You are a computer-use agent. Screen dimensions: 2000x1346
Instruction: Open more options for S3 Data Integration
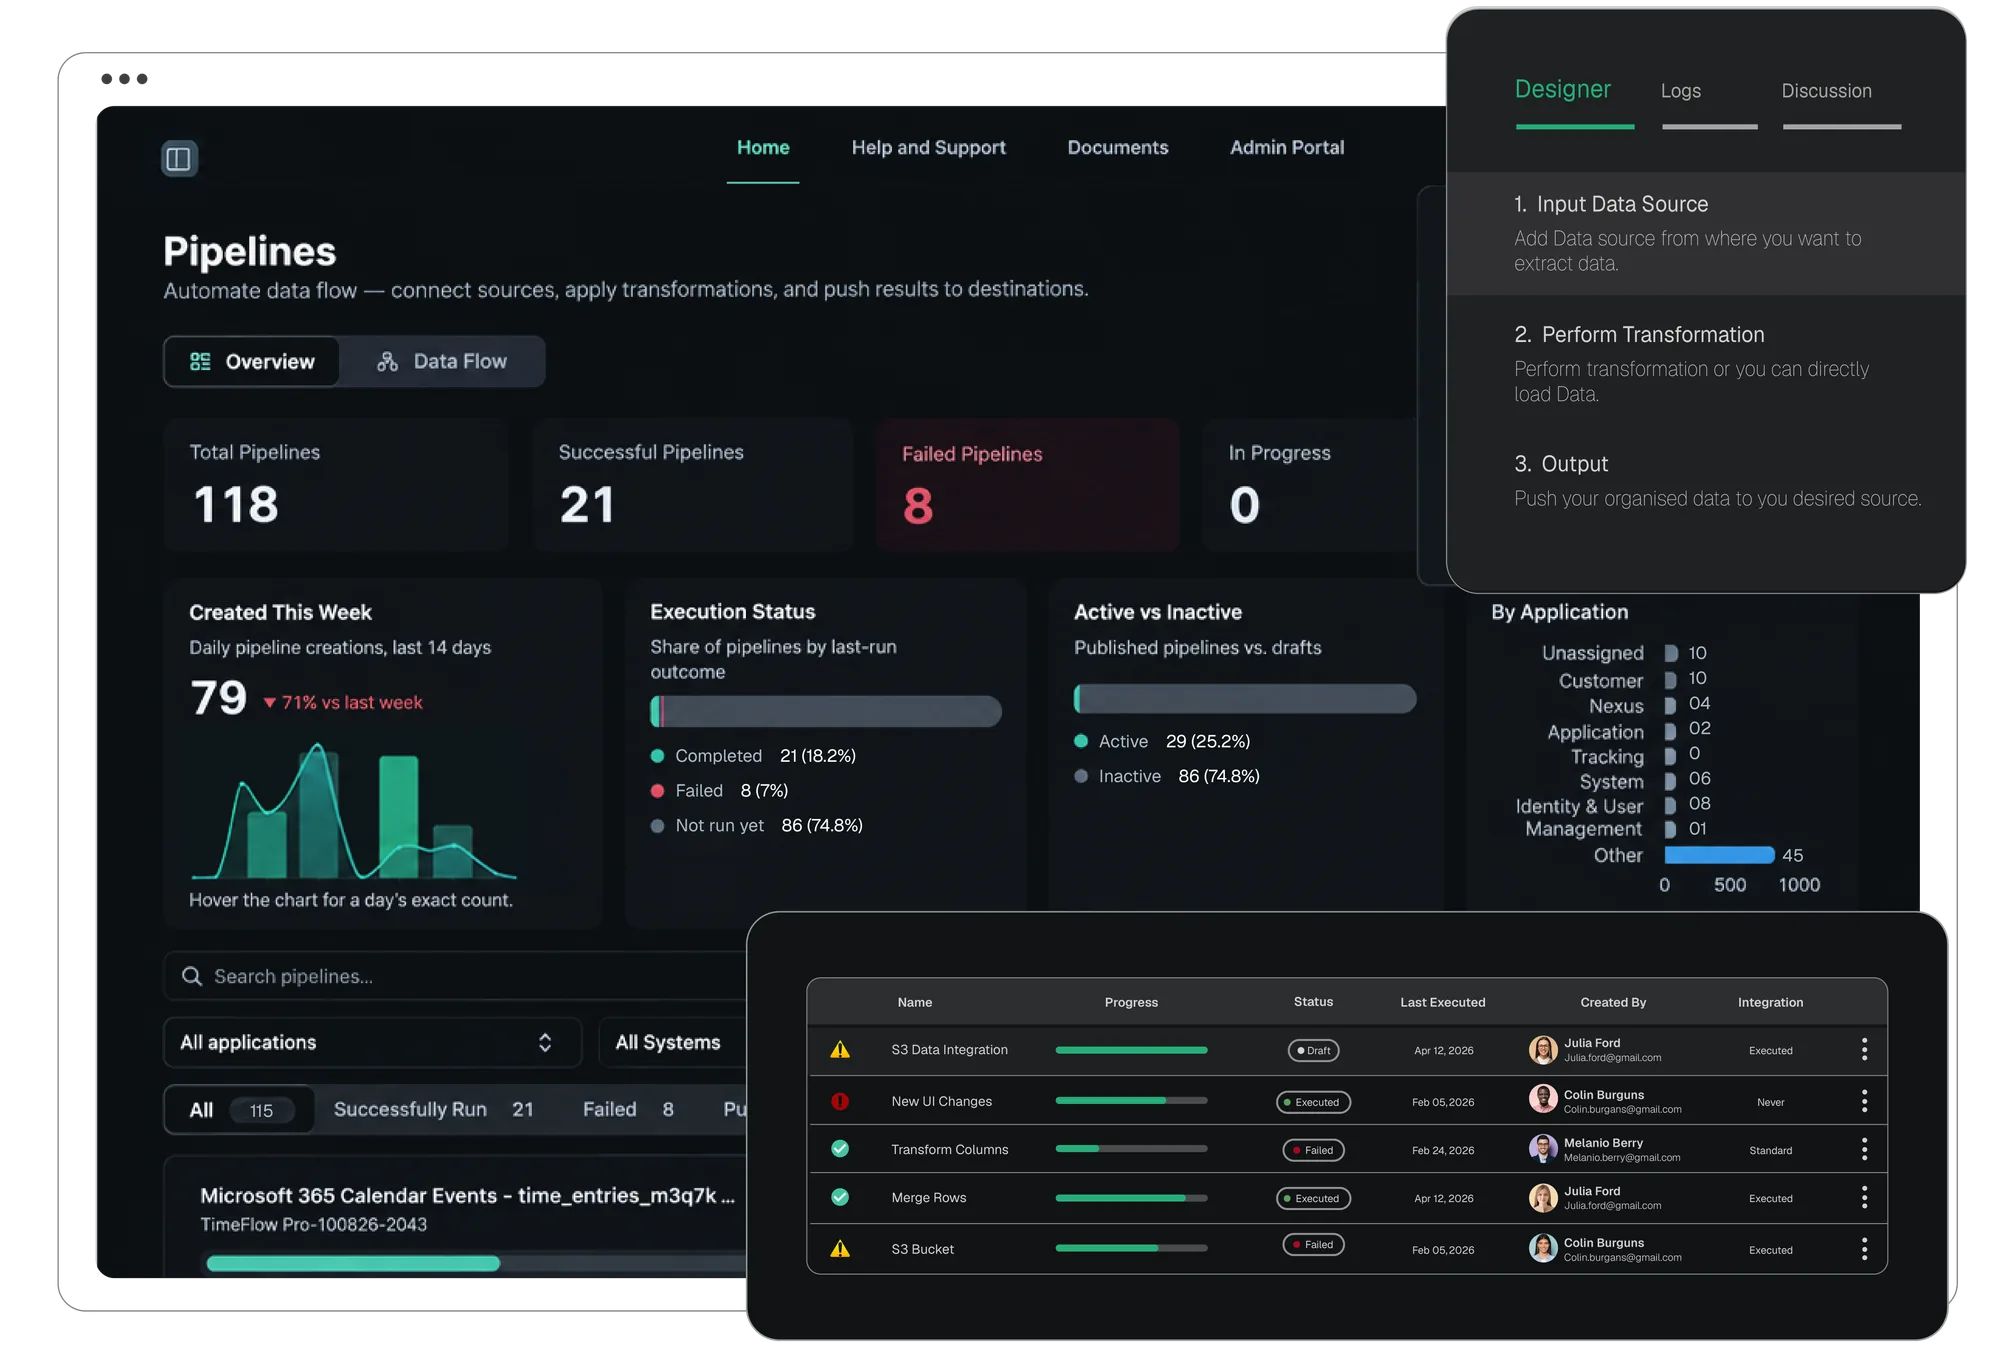click(x=1864, y=1049)
